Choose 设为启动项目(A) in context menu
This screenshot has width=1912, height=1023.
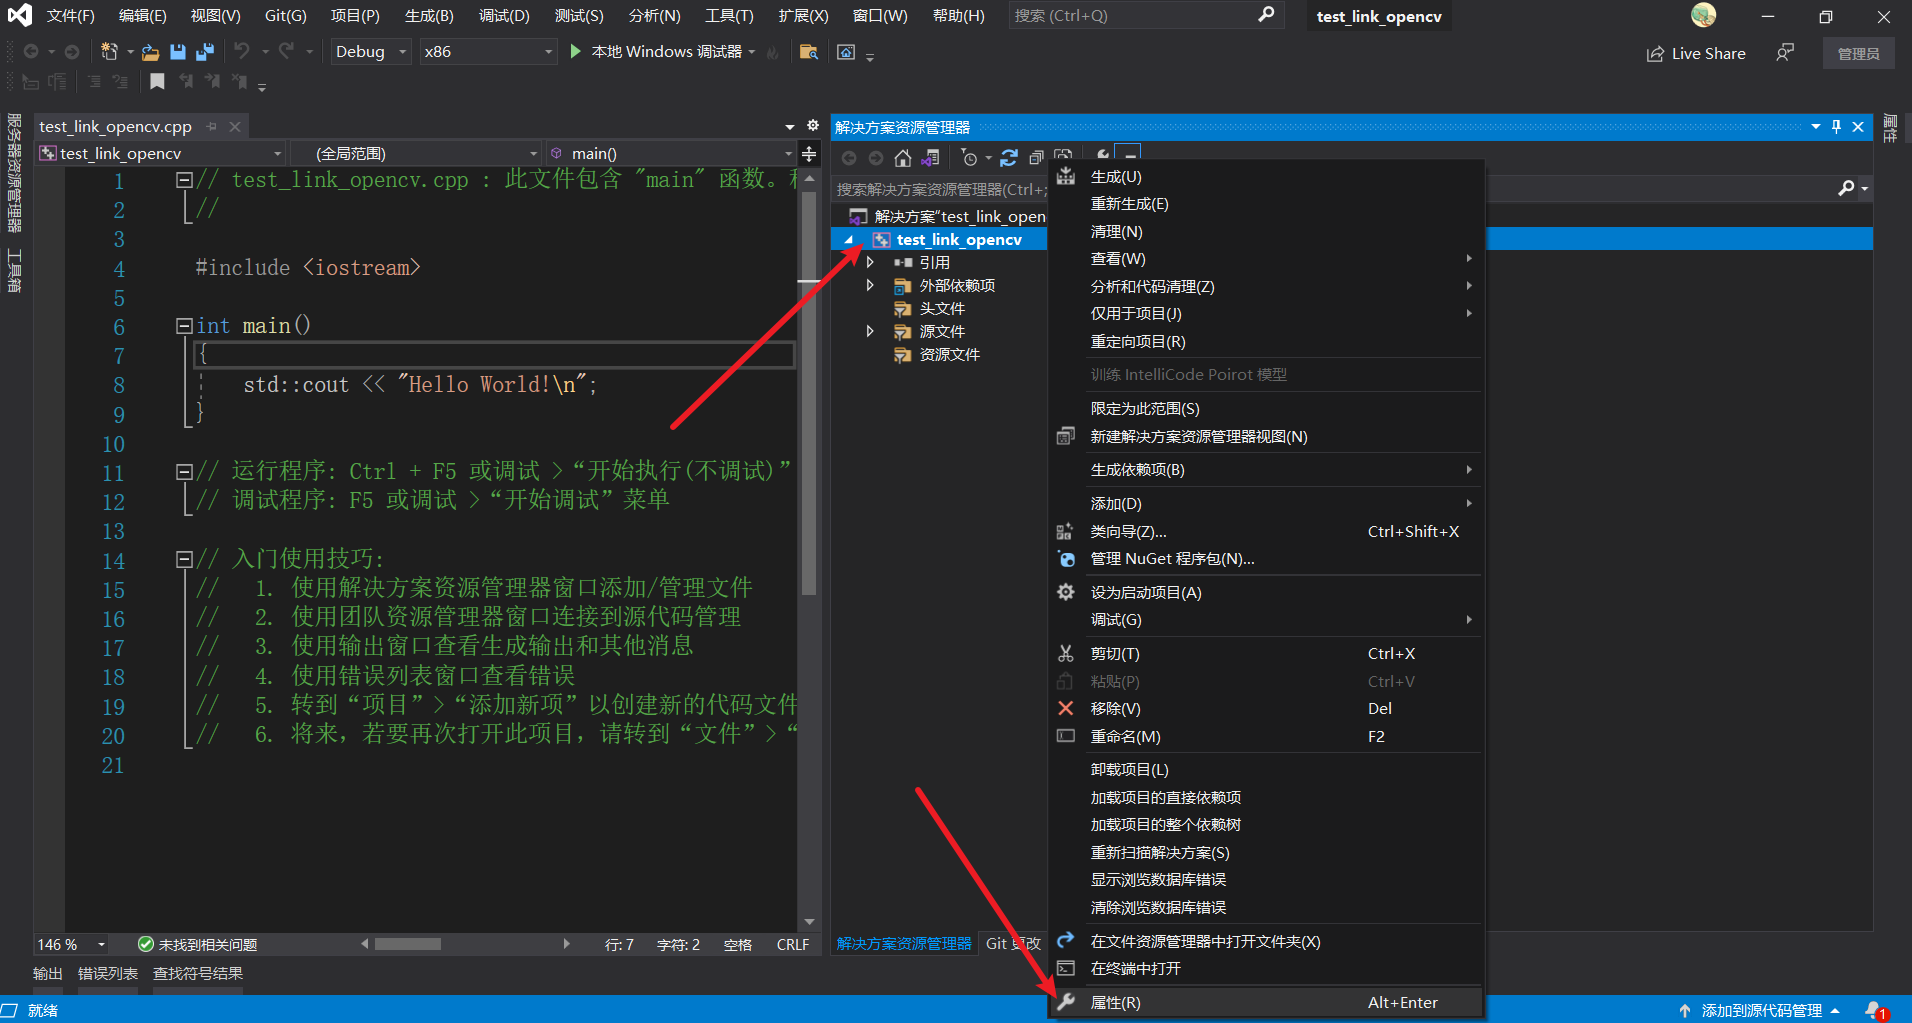point(1265,593)
